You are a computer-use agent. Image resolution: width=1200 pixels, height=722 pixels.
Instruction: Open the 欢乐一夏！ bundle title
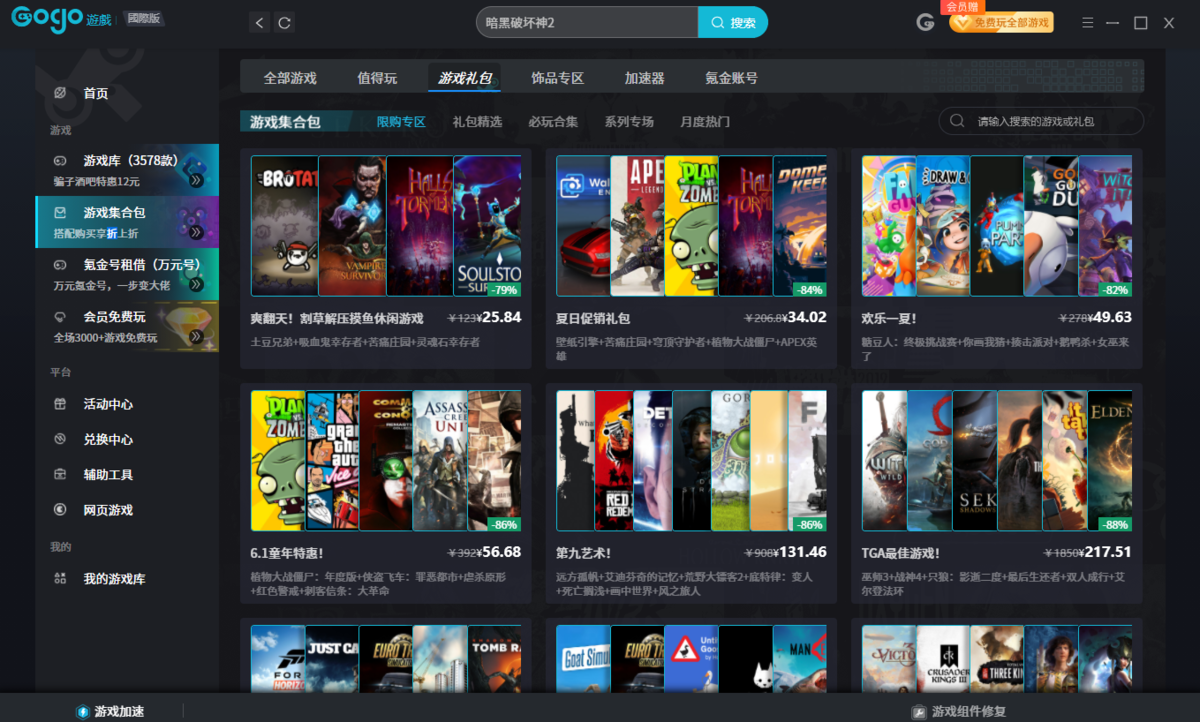pyautogui.click(x=890, y=318)
